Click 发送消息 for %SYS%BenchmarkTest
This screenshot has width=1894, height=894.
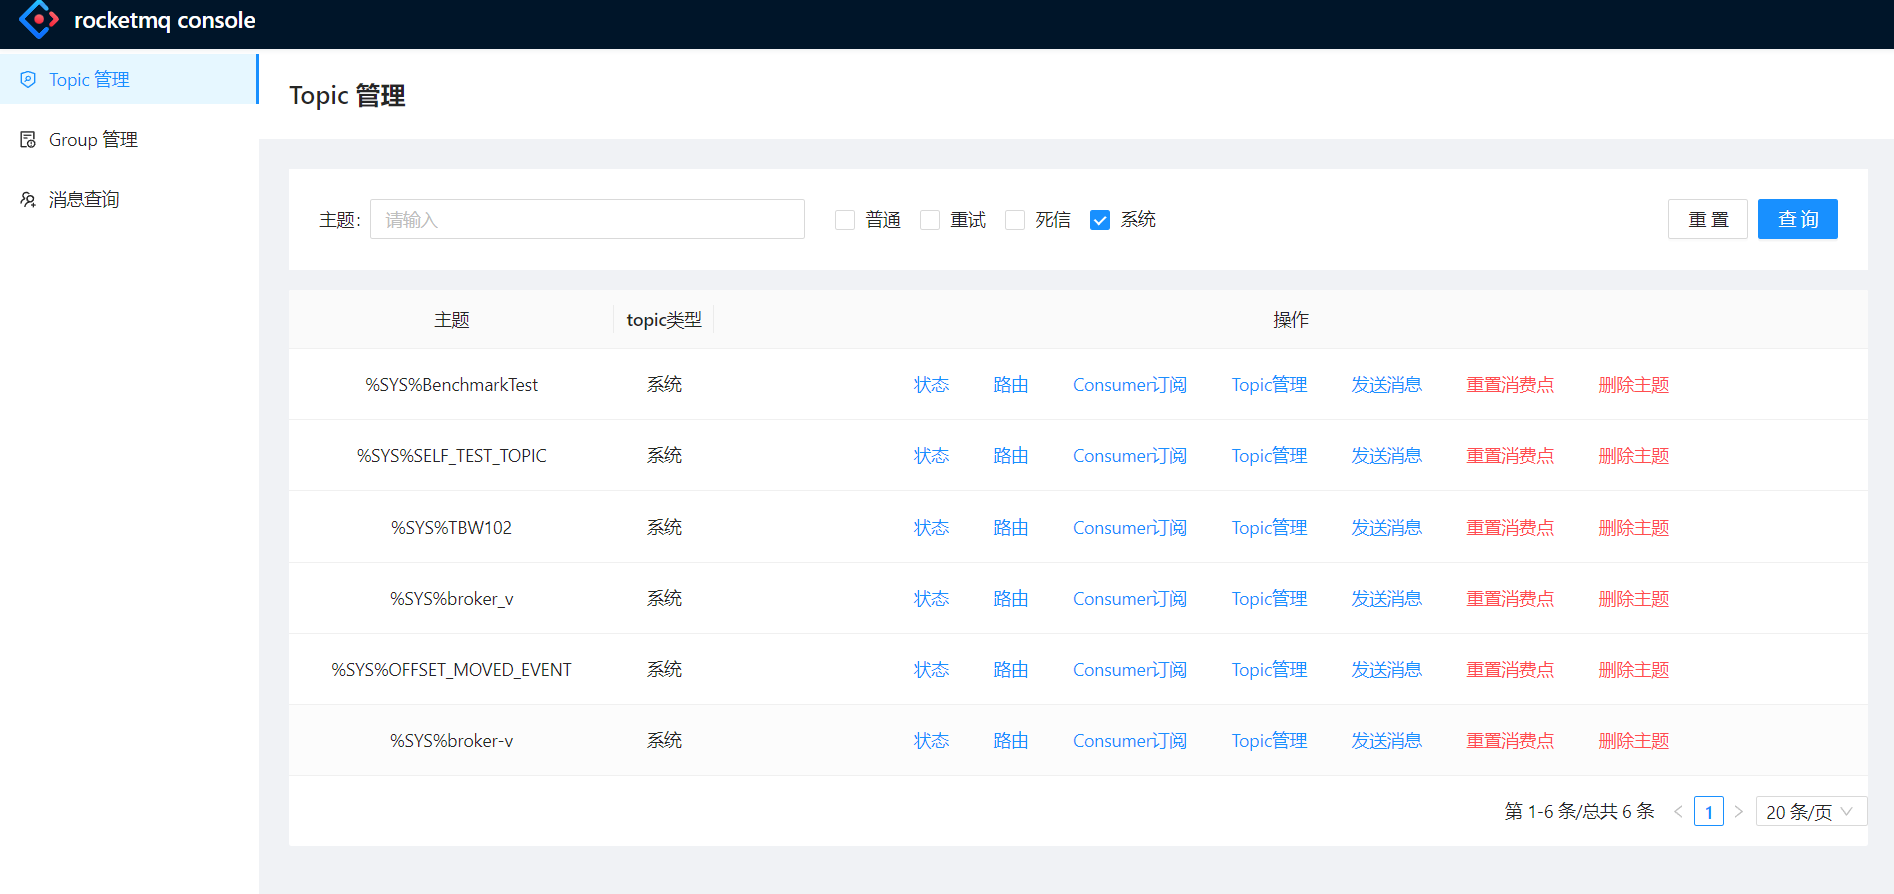(x=1387, y=385)
